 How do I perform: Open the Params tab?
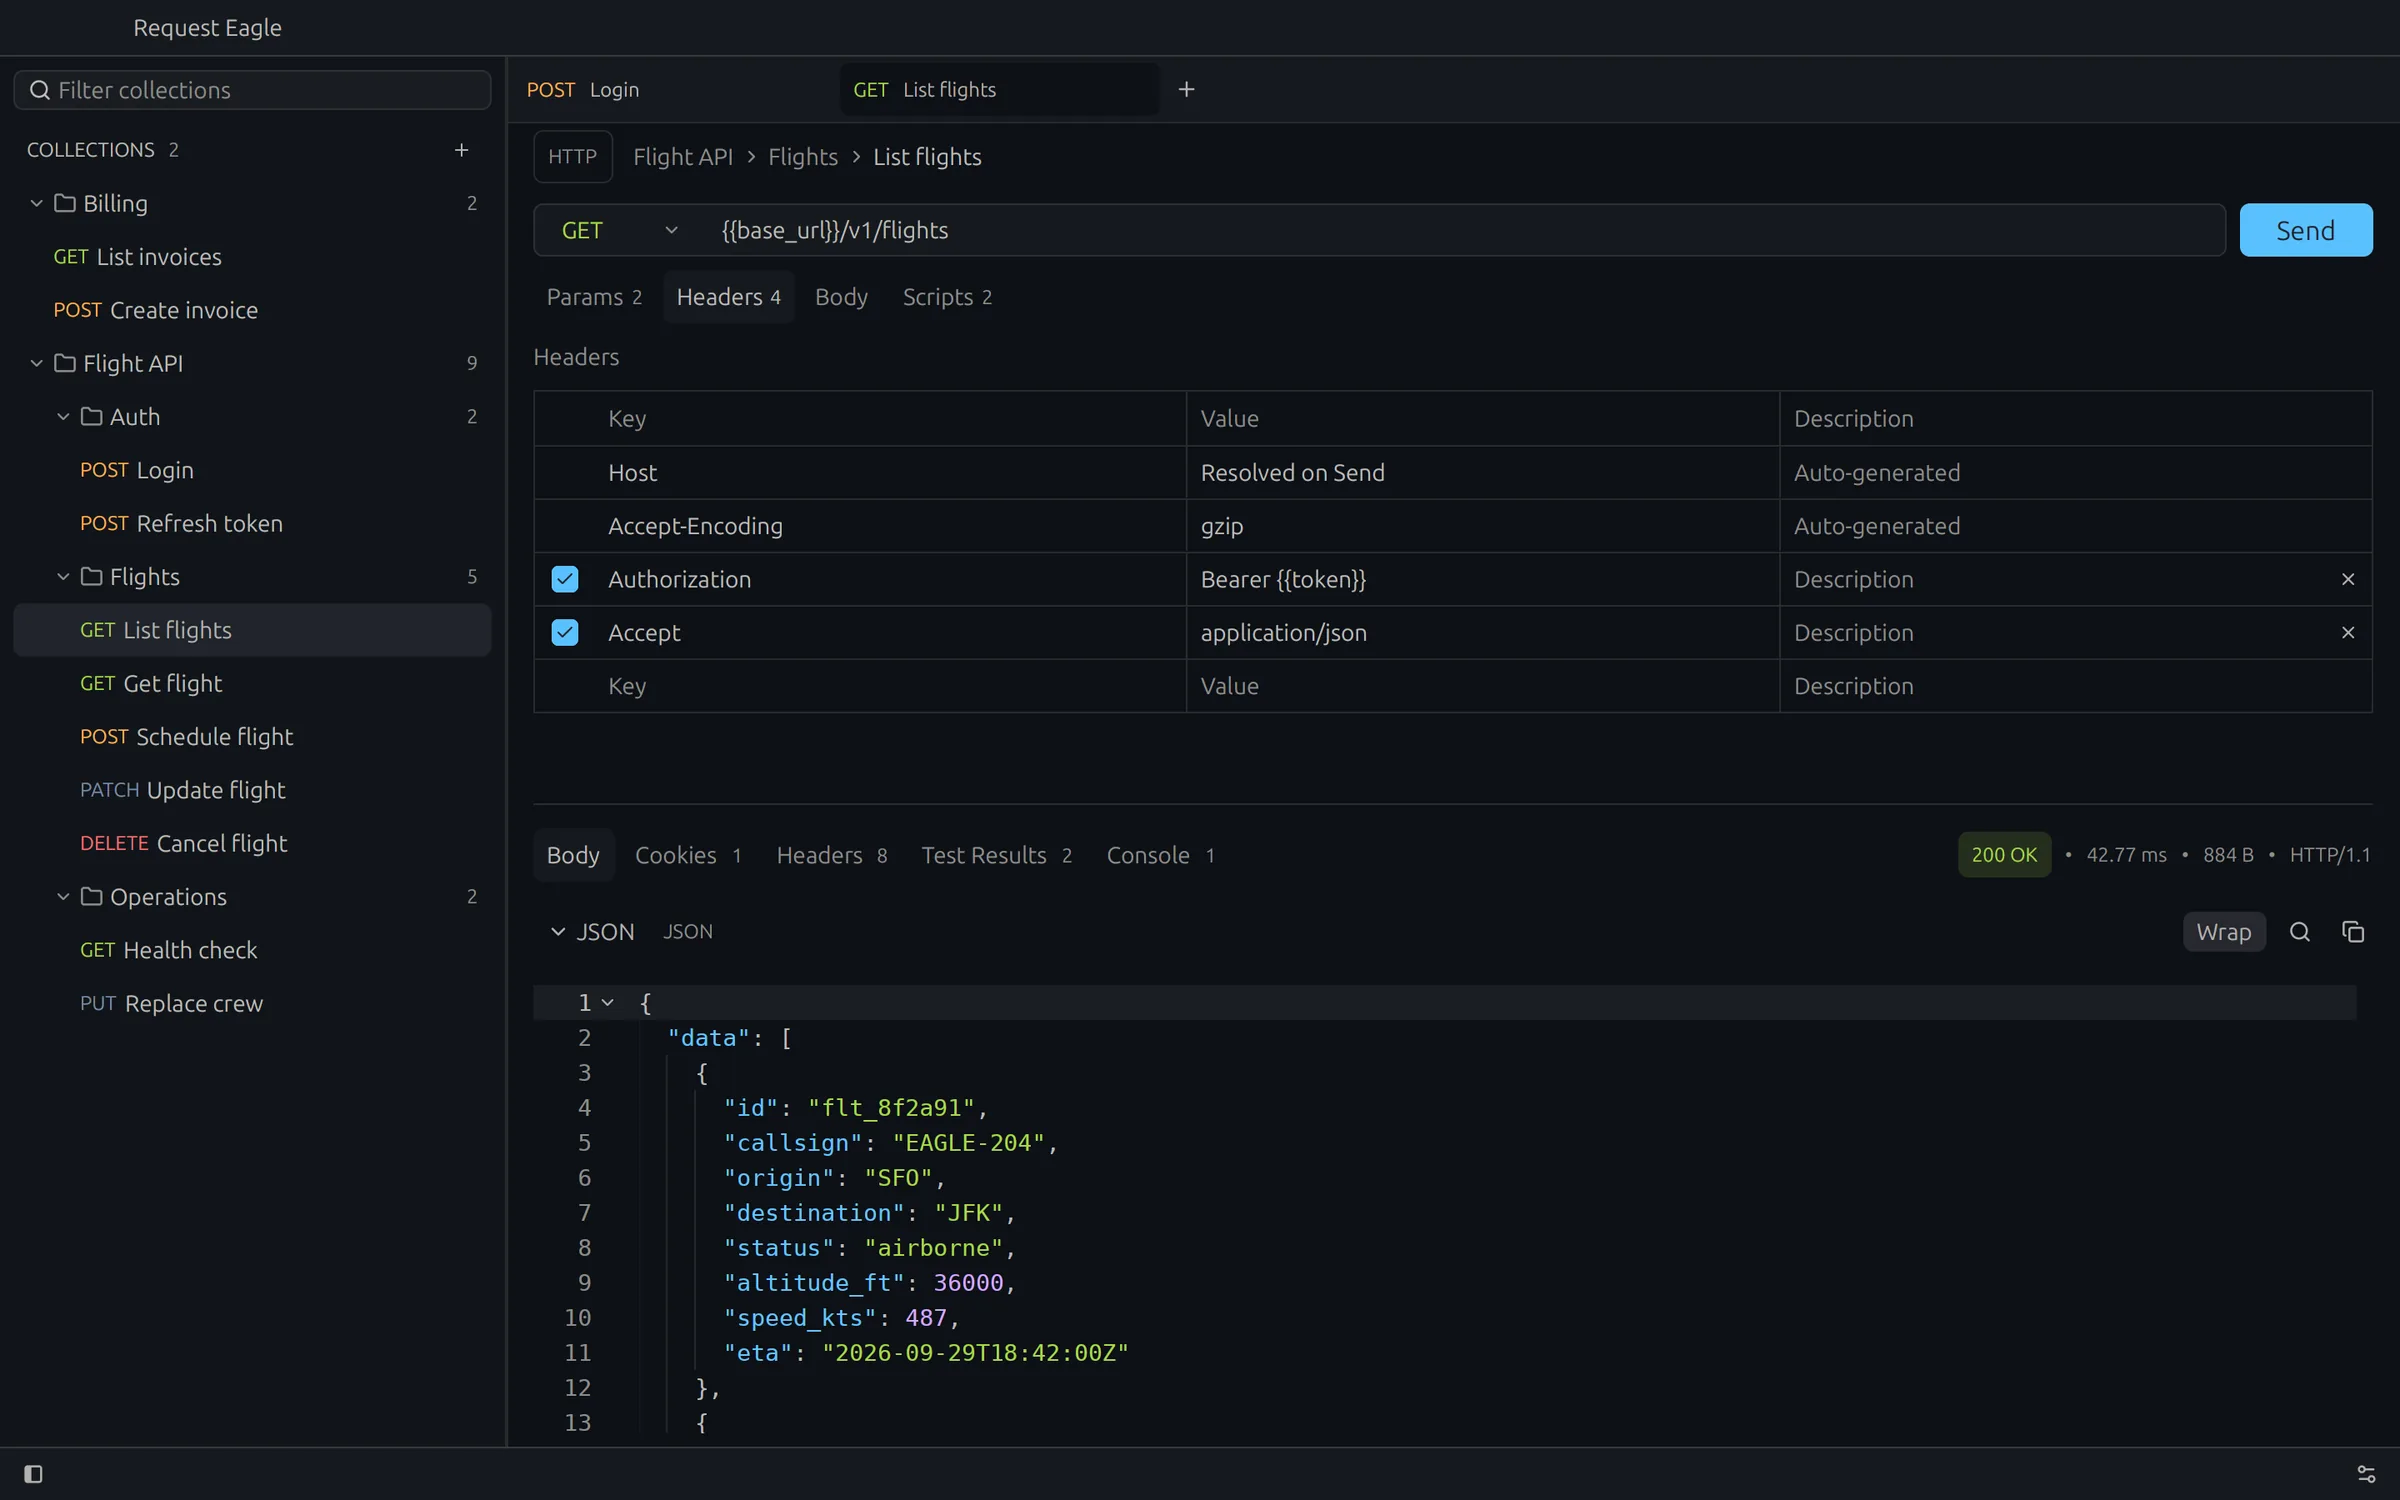pos(594,297)
